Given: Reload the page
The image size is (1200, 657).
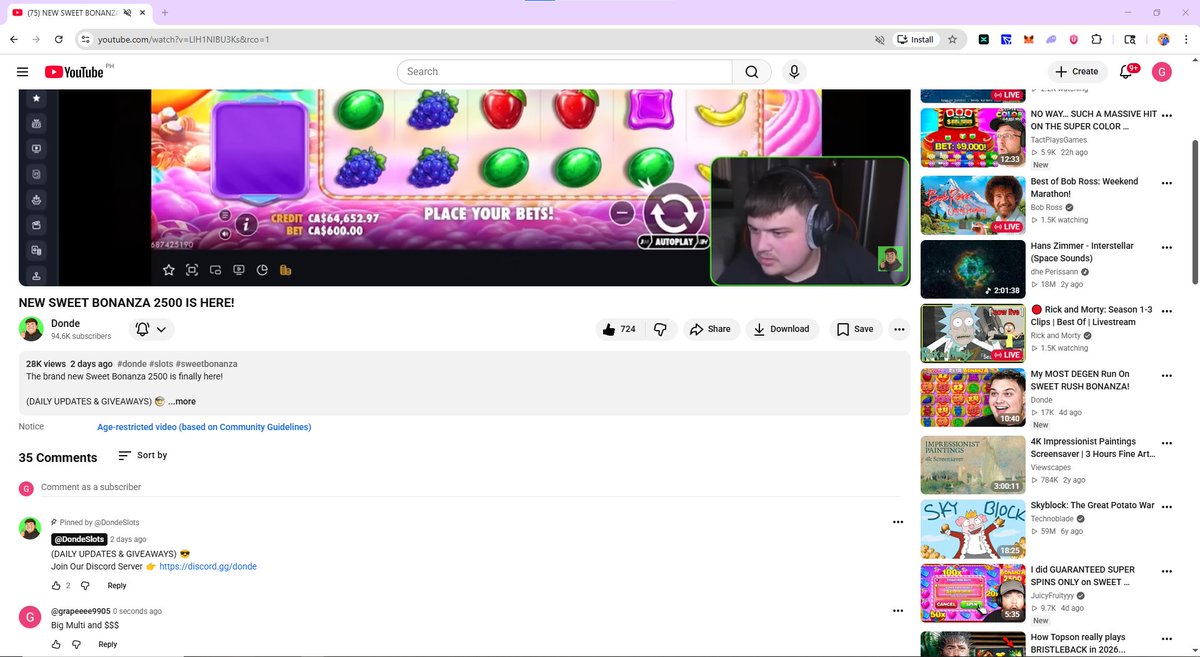Looking at the screenshot, I should 59,39.
